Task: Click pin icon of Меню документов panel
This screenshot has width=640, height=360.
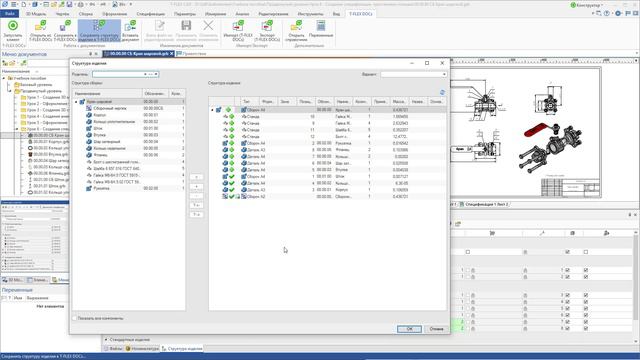Action: pos(91,54)
